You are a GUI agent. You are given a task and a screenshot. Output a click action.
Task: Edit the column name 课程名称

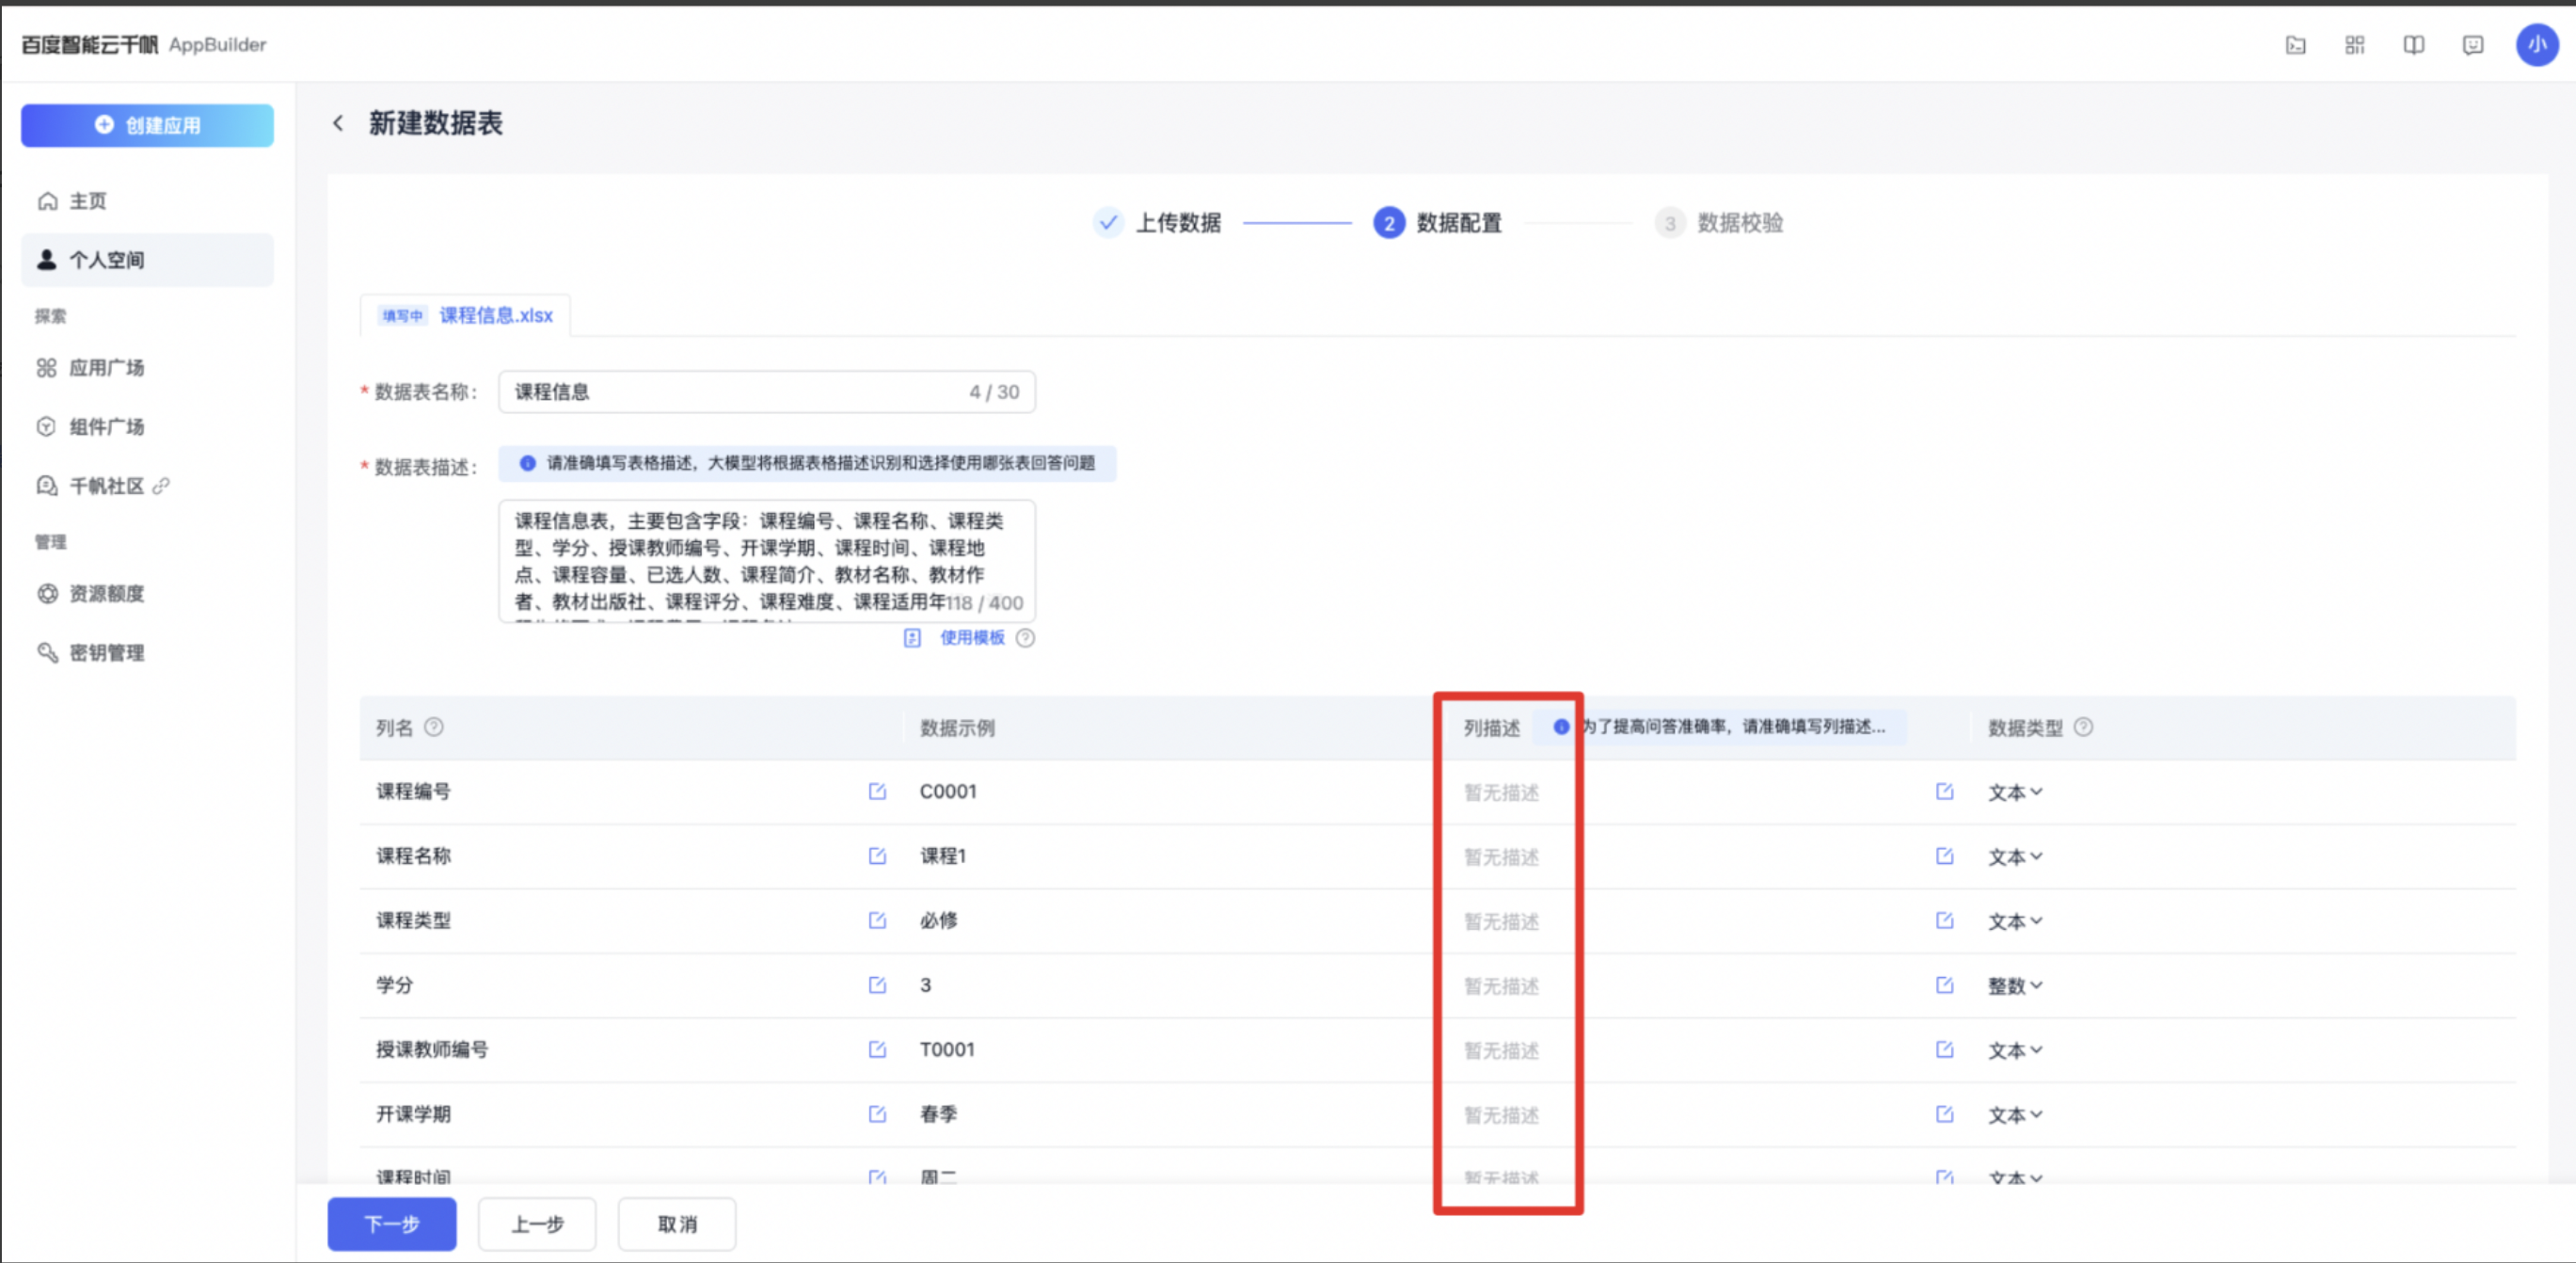coord(877,856)
